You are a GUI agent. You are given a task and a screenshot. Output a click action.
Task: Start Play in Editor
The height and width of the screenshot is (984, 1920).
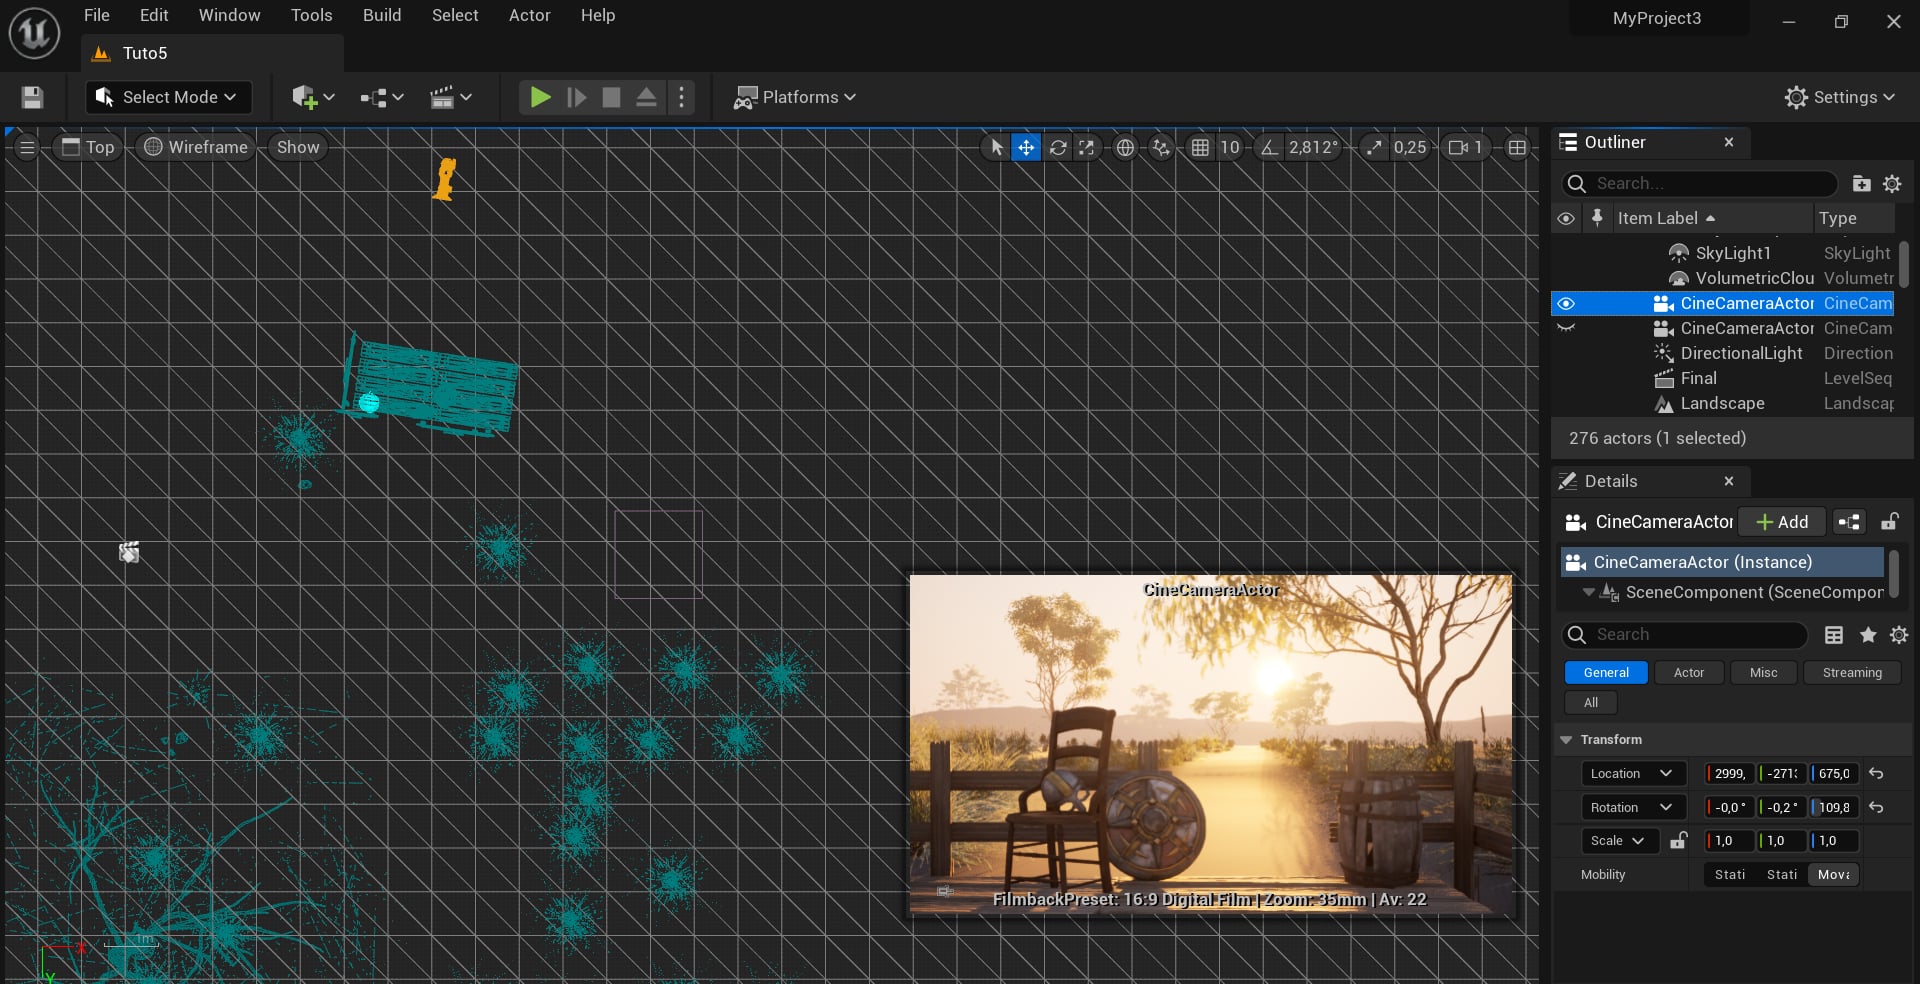[540, 97]
